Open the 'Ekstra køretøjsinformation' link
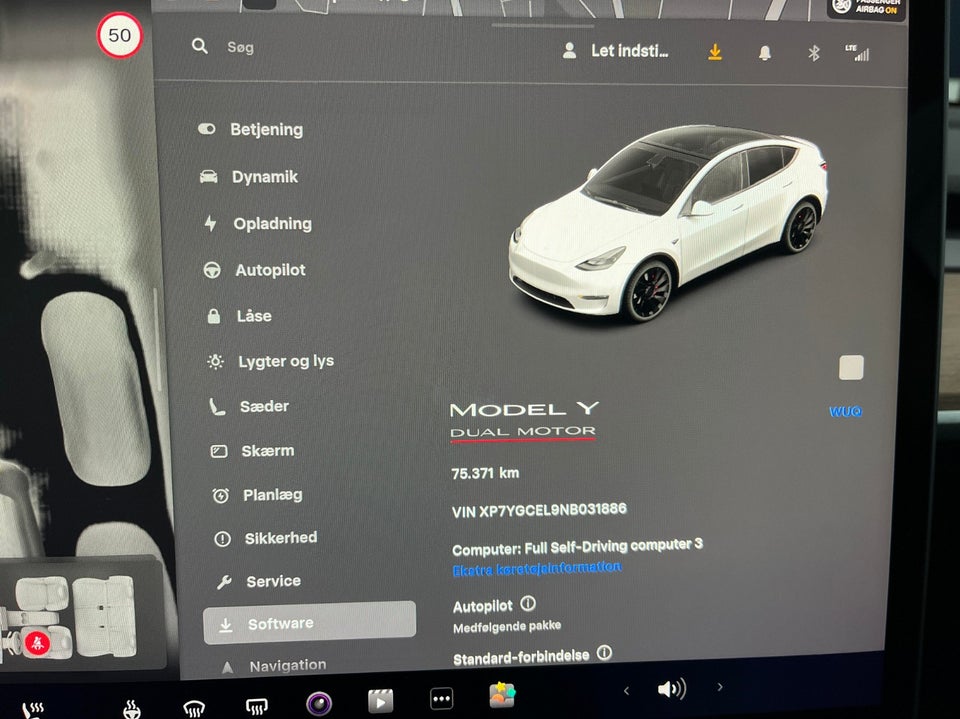This screenshot has width=960, height=719. [x=537, y=566]
